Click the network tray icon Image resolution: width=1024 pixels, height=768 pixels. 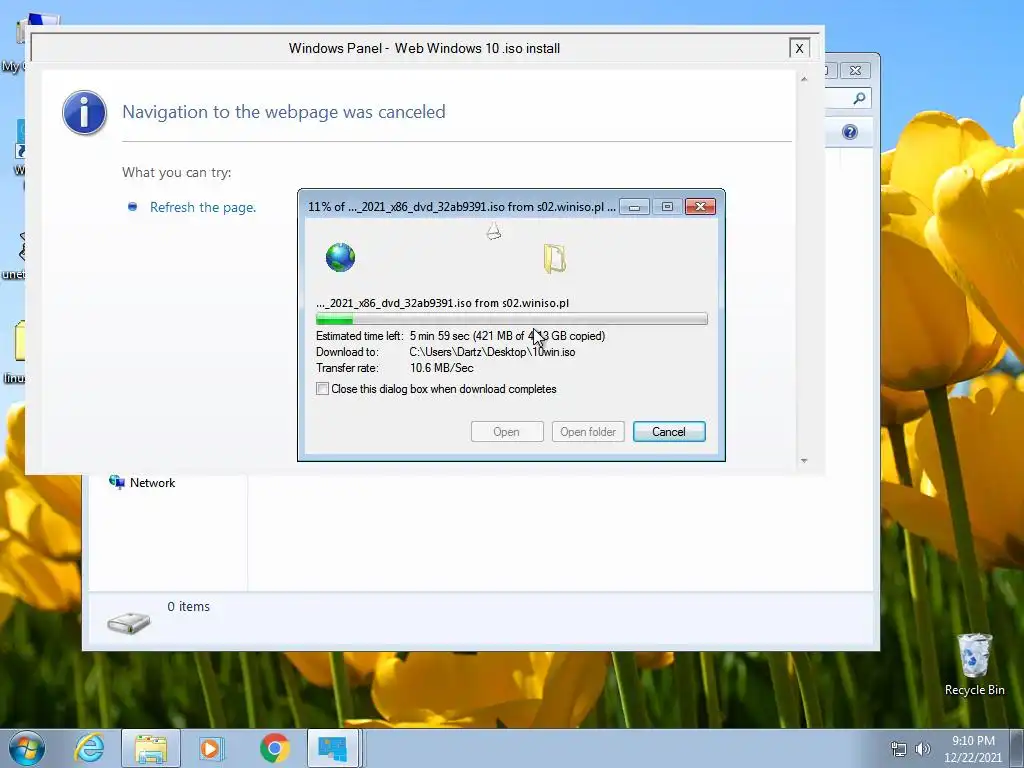(899, 749)
